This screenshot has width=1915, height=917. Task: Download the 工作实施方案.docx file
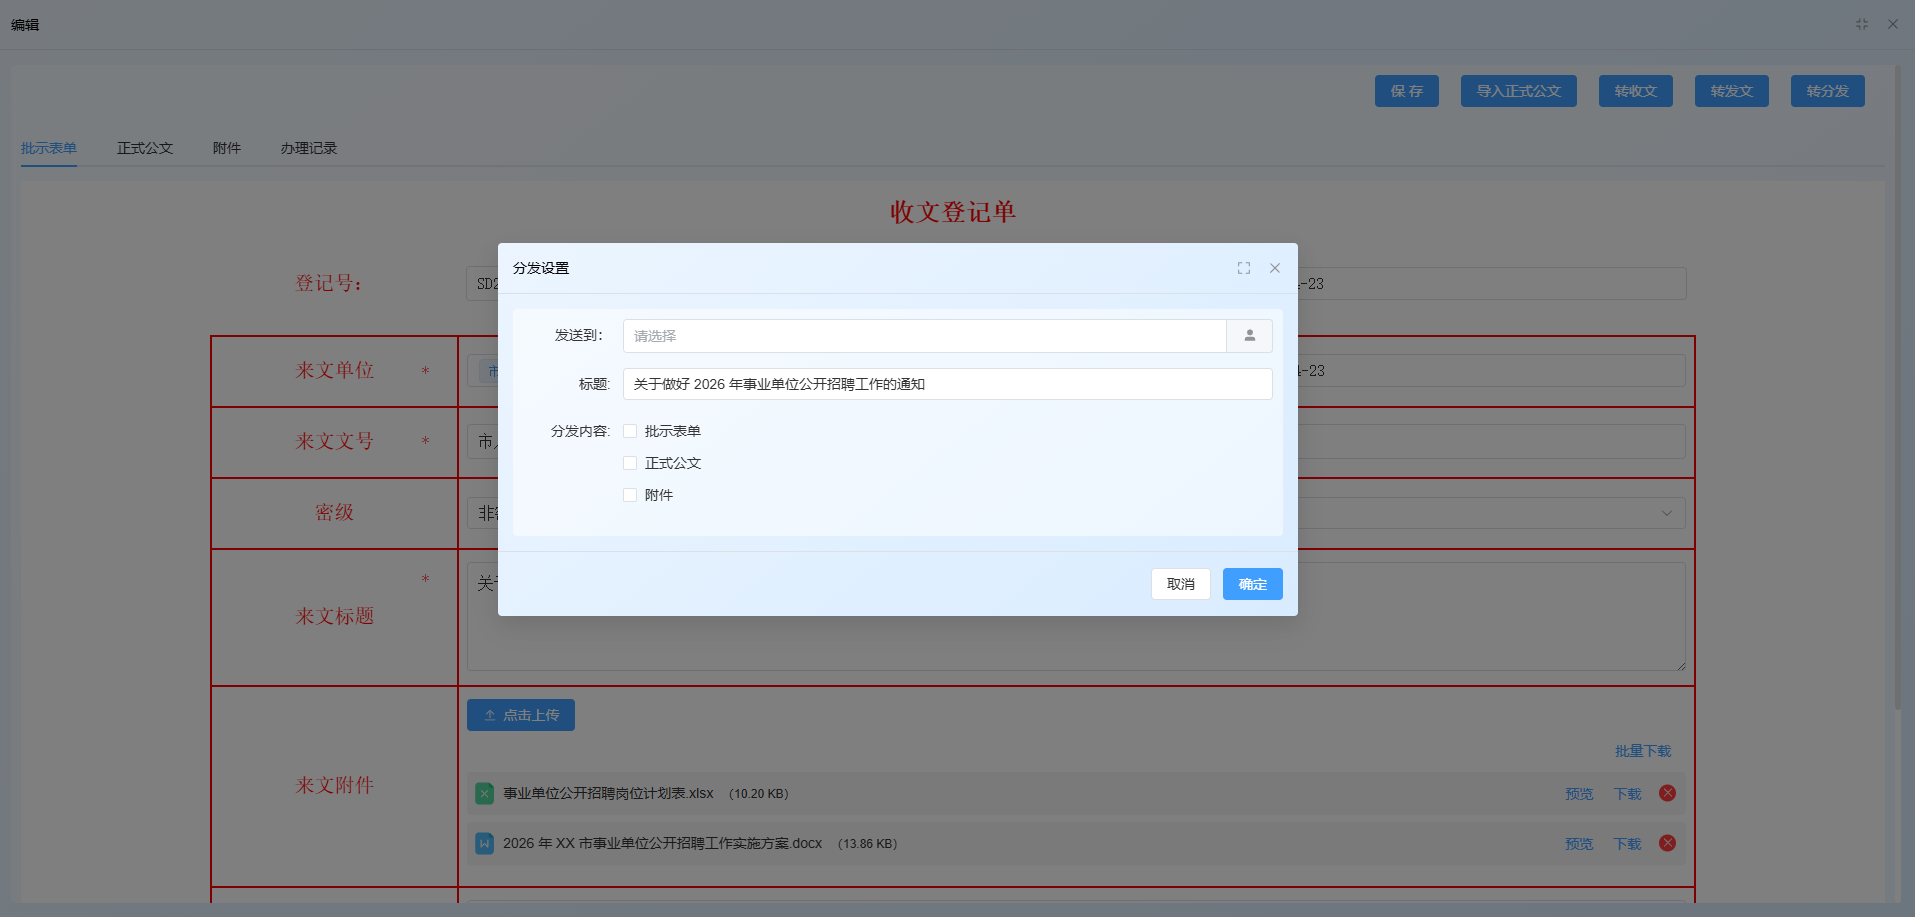pos(1627,844)
